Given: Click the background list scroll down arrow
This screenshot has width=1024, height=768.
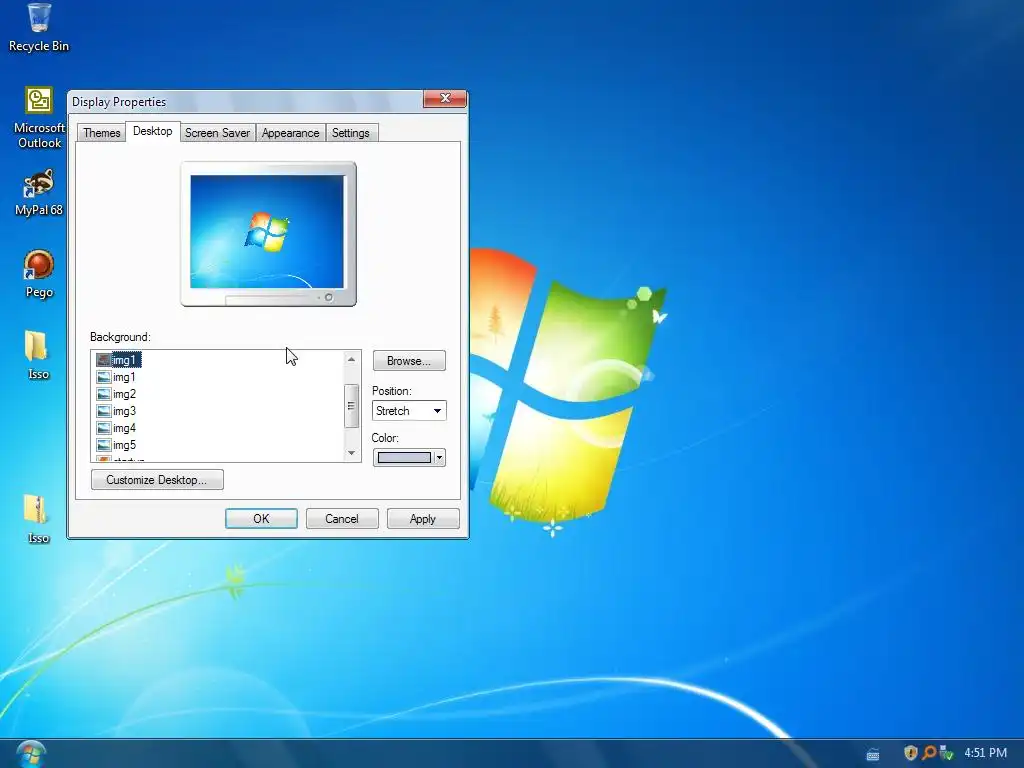Looking at the screenshot, I should 351,453.
